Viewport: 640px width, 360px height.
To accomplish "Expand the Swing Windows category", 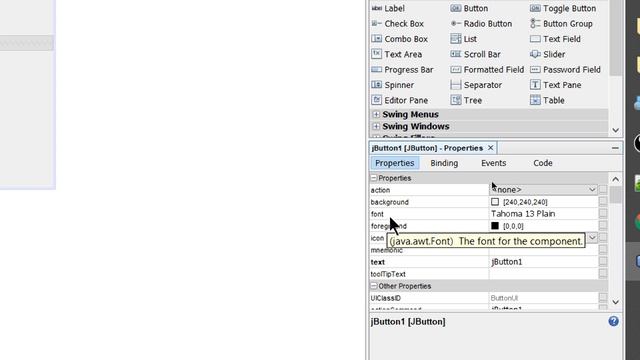I will click(x=376, y=127).
